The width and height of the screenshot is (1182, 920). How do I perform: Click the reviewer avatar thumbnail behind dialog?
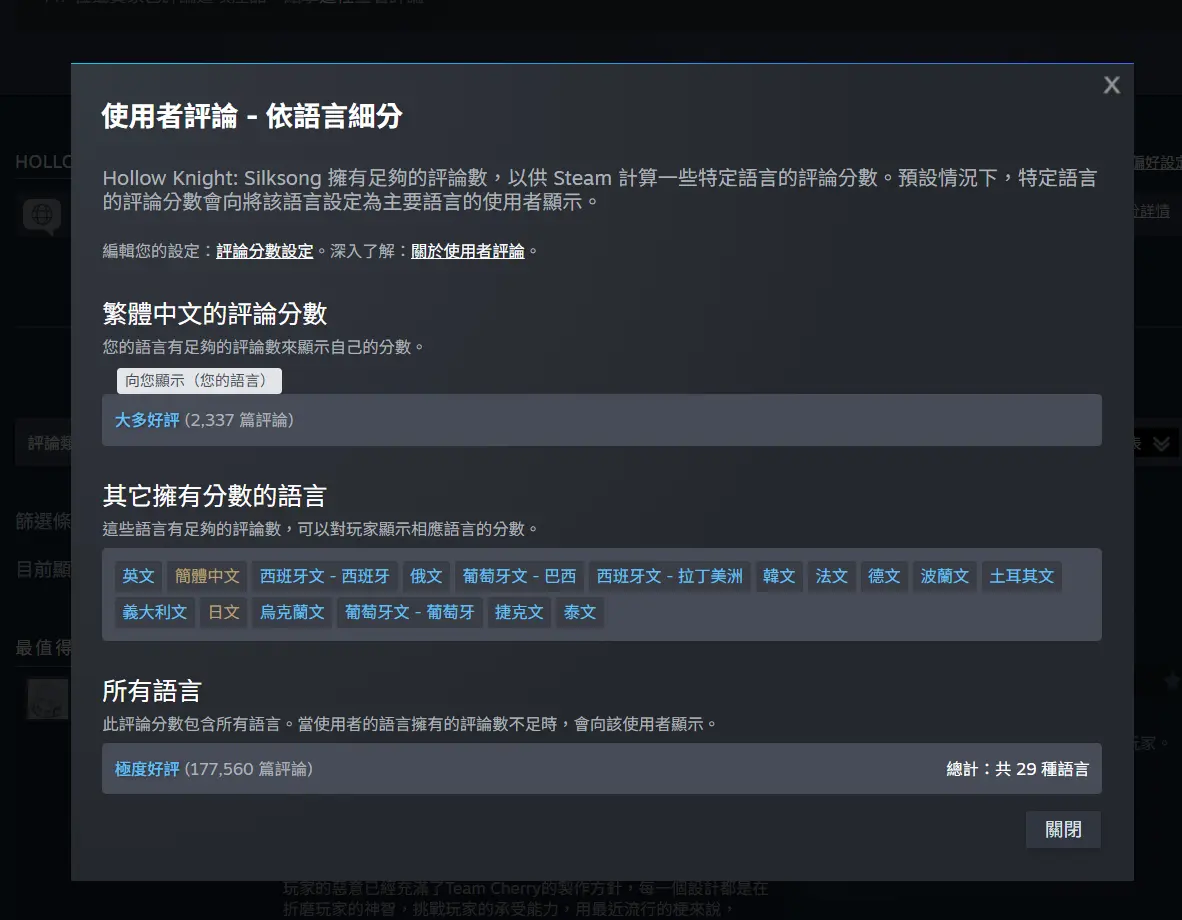pyautogui.click(x=47, y=699)
